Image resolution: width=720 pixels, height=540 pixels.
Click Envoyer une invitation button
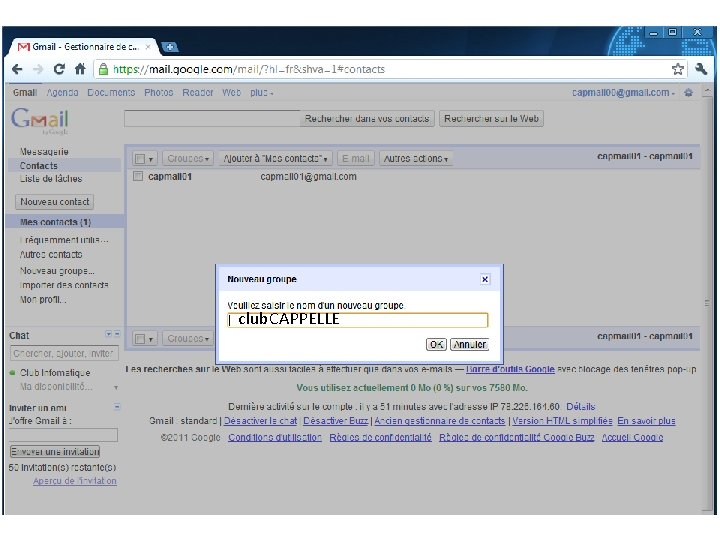tap(55, 452)
